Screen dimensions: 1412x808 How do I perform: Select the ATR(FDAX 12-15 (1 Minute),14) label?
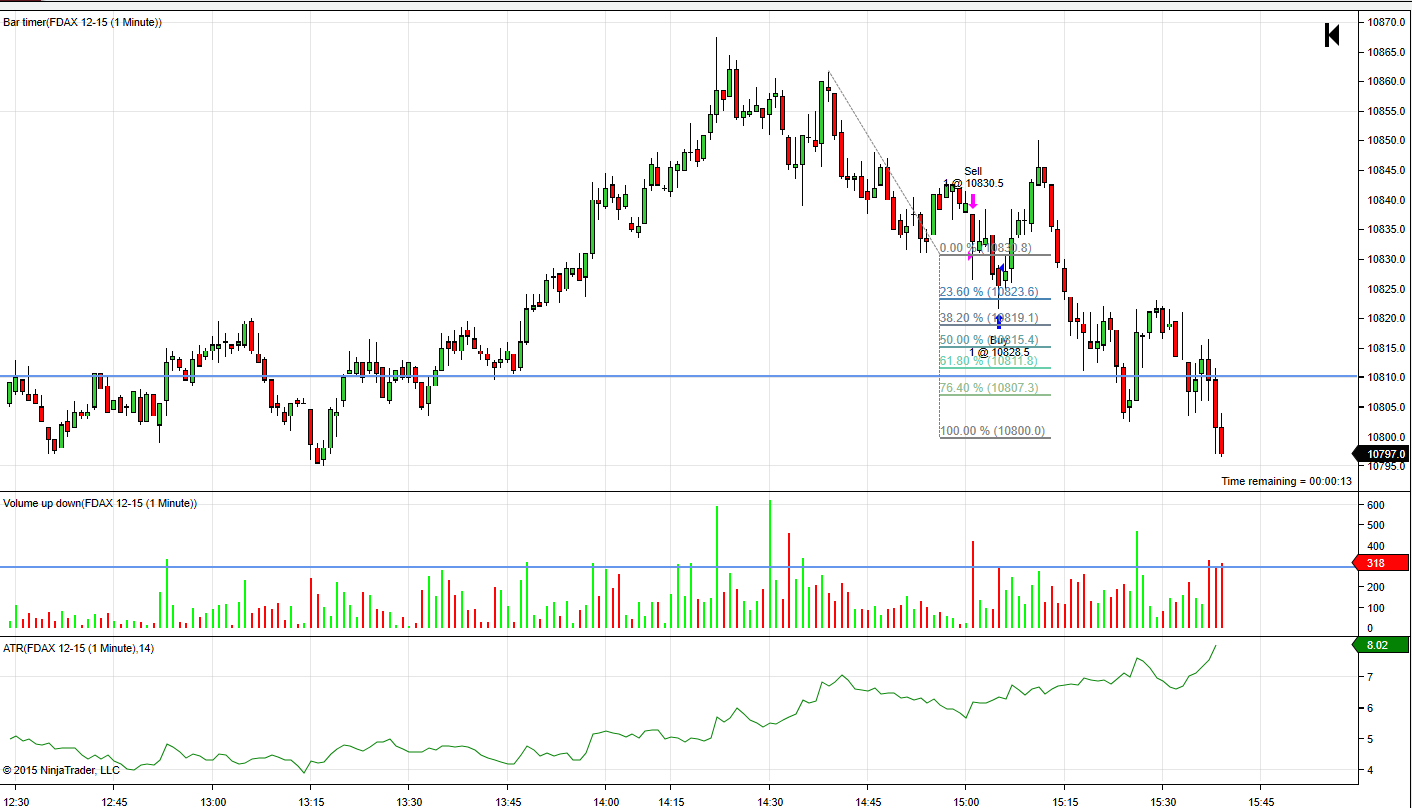click(79, 648)
